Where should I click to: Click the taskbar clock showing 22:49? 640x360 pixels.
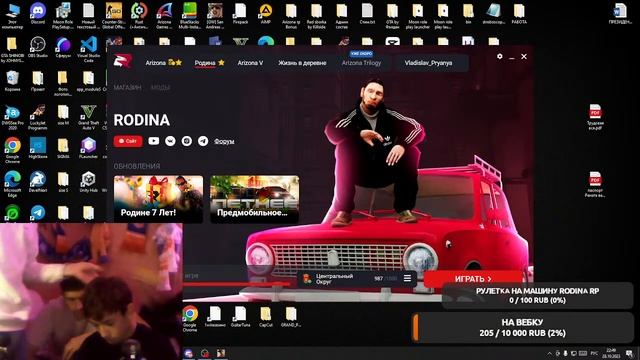click(611, 353)
